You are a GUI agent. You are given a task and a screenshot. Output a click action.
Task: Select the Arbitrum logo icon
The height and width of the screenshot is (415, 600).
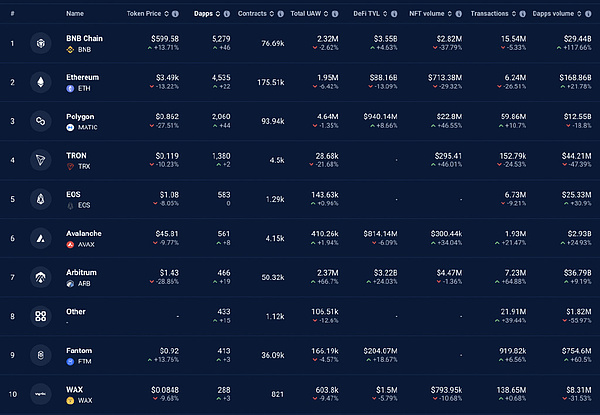point(40,277)
